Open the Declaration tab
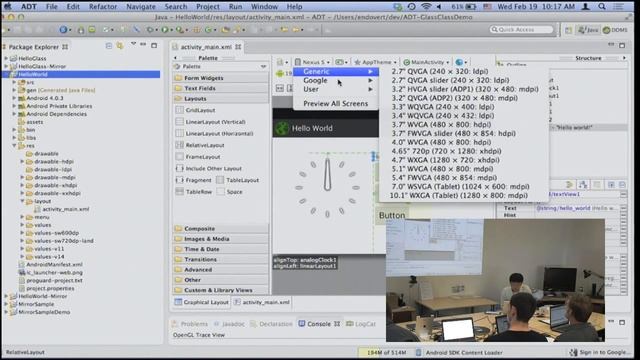Screen dimensions: 640x360 271,324
